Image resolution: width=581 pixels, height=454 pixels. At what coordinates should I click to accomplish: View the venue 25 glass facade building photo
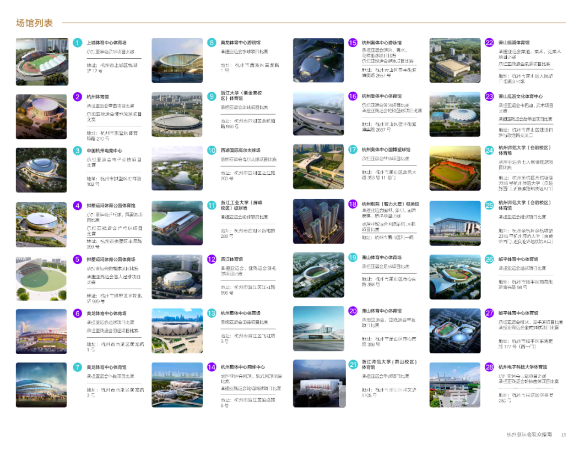[x=455, y=223]
